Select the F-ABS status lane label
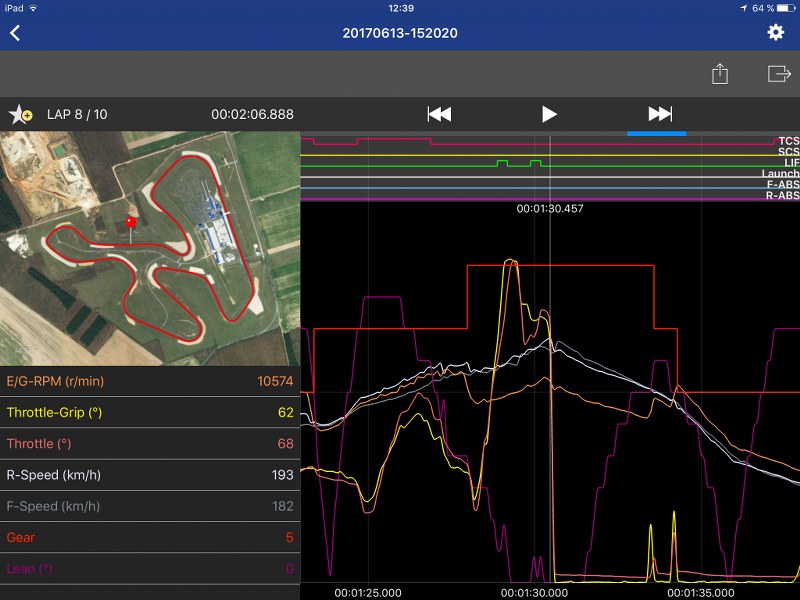800x600 pixels. [x=783, y=185]
